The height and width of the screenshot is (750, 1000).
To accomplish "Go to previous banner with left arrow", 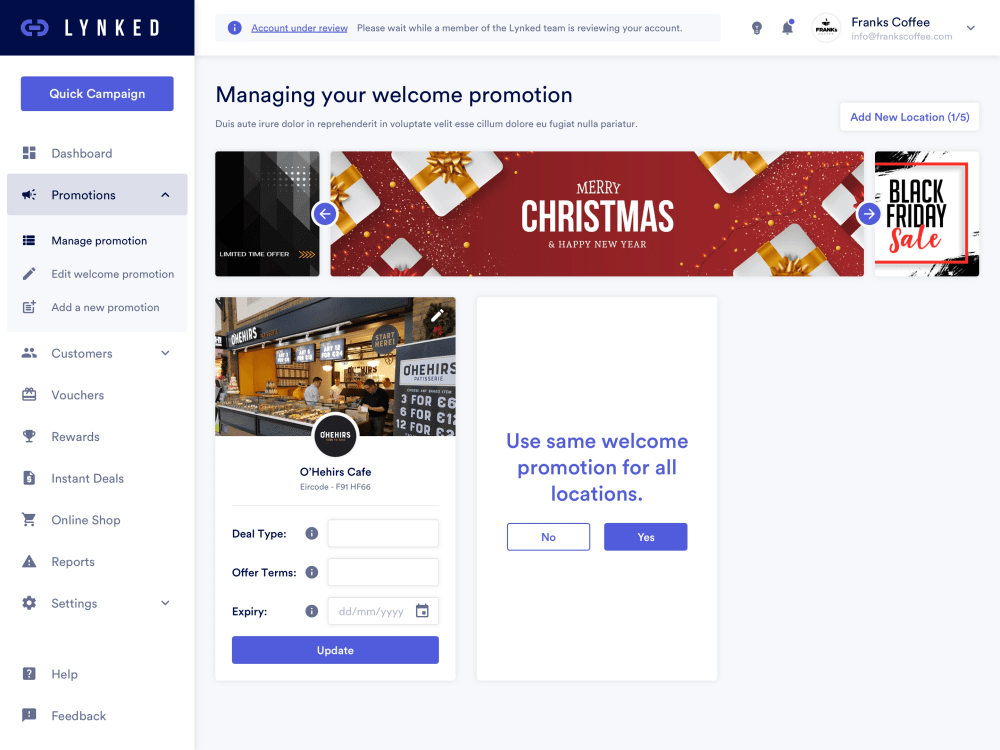I will [x=325, y=214].
